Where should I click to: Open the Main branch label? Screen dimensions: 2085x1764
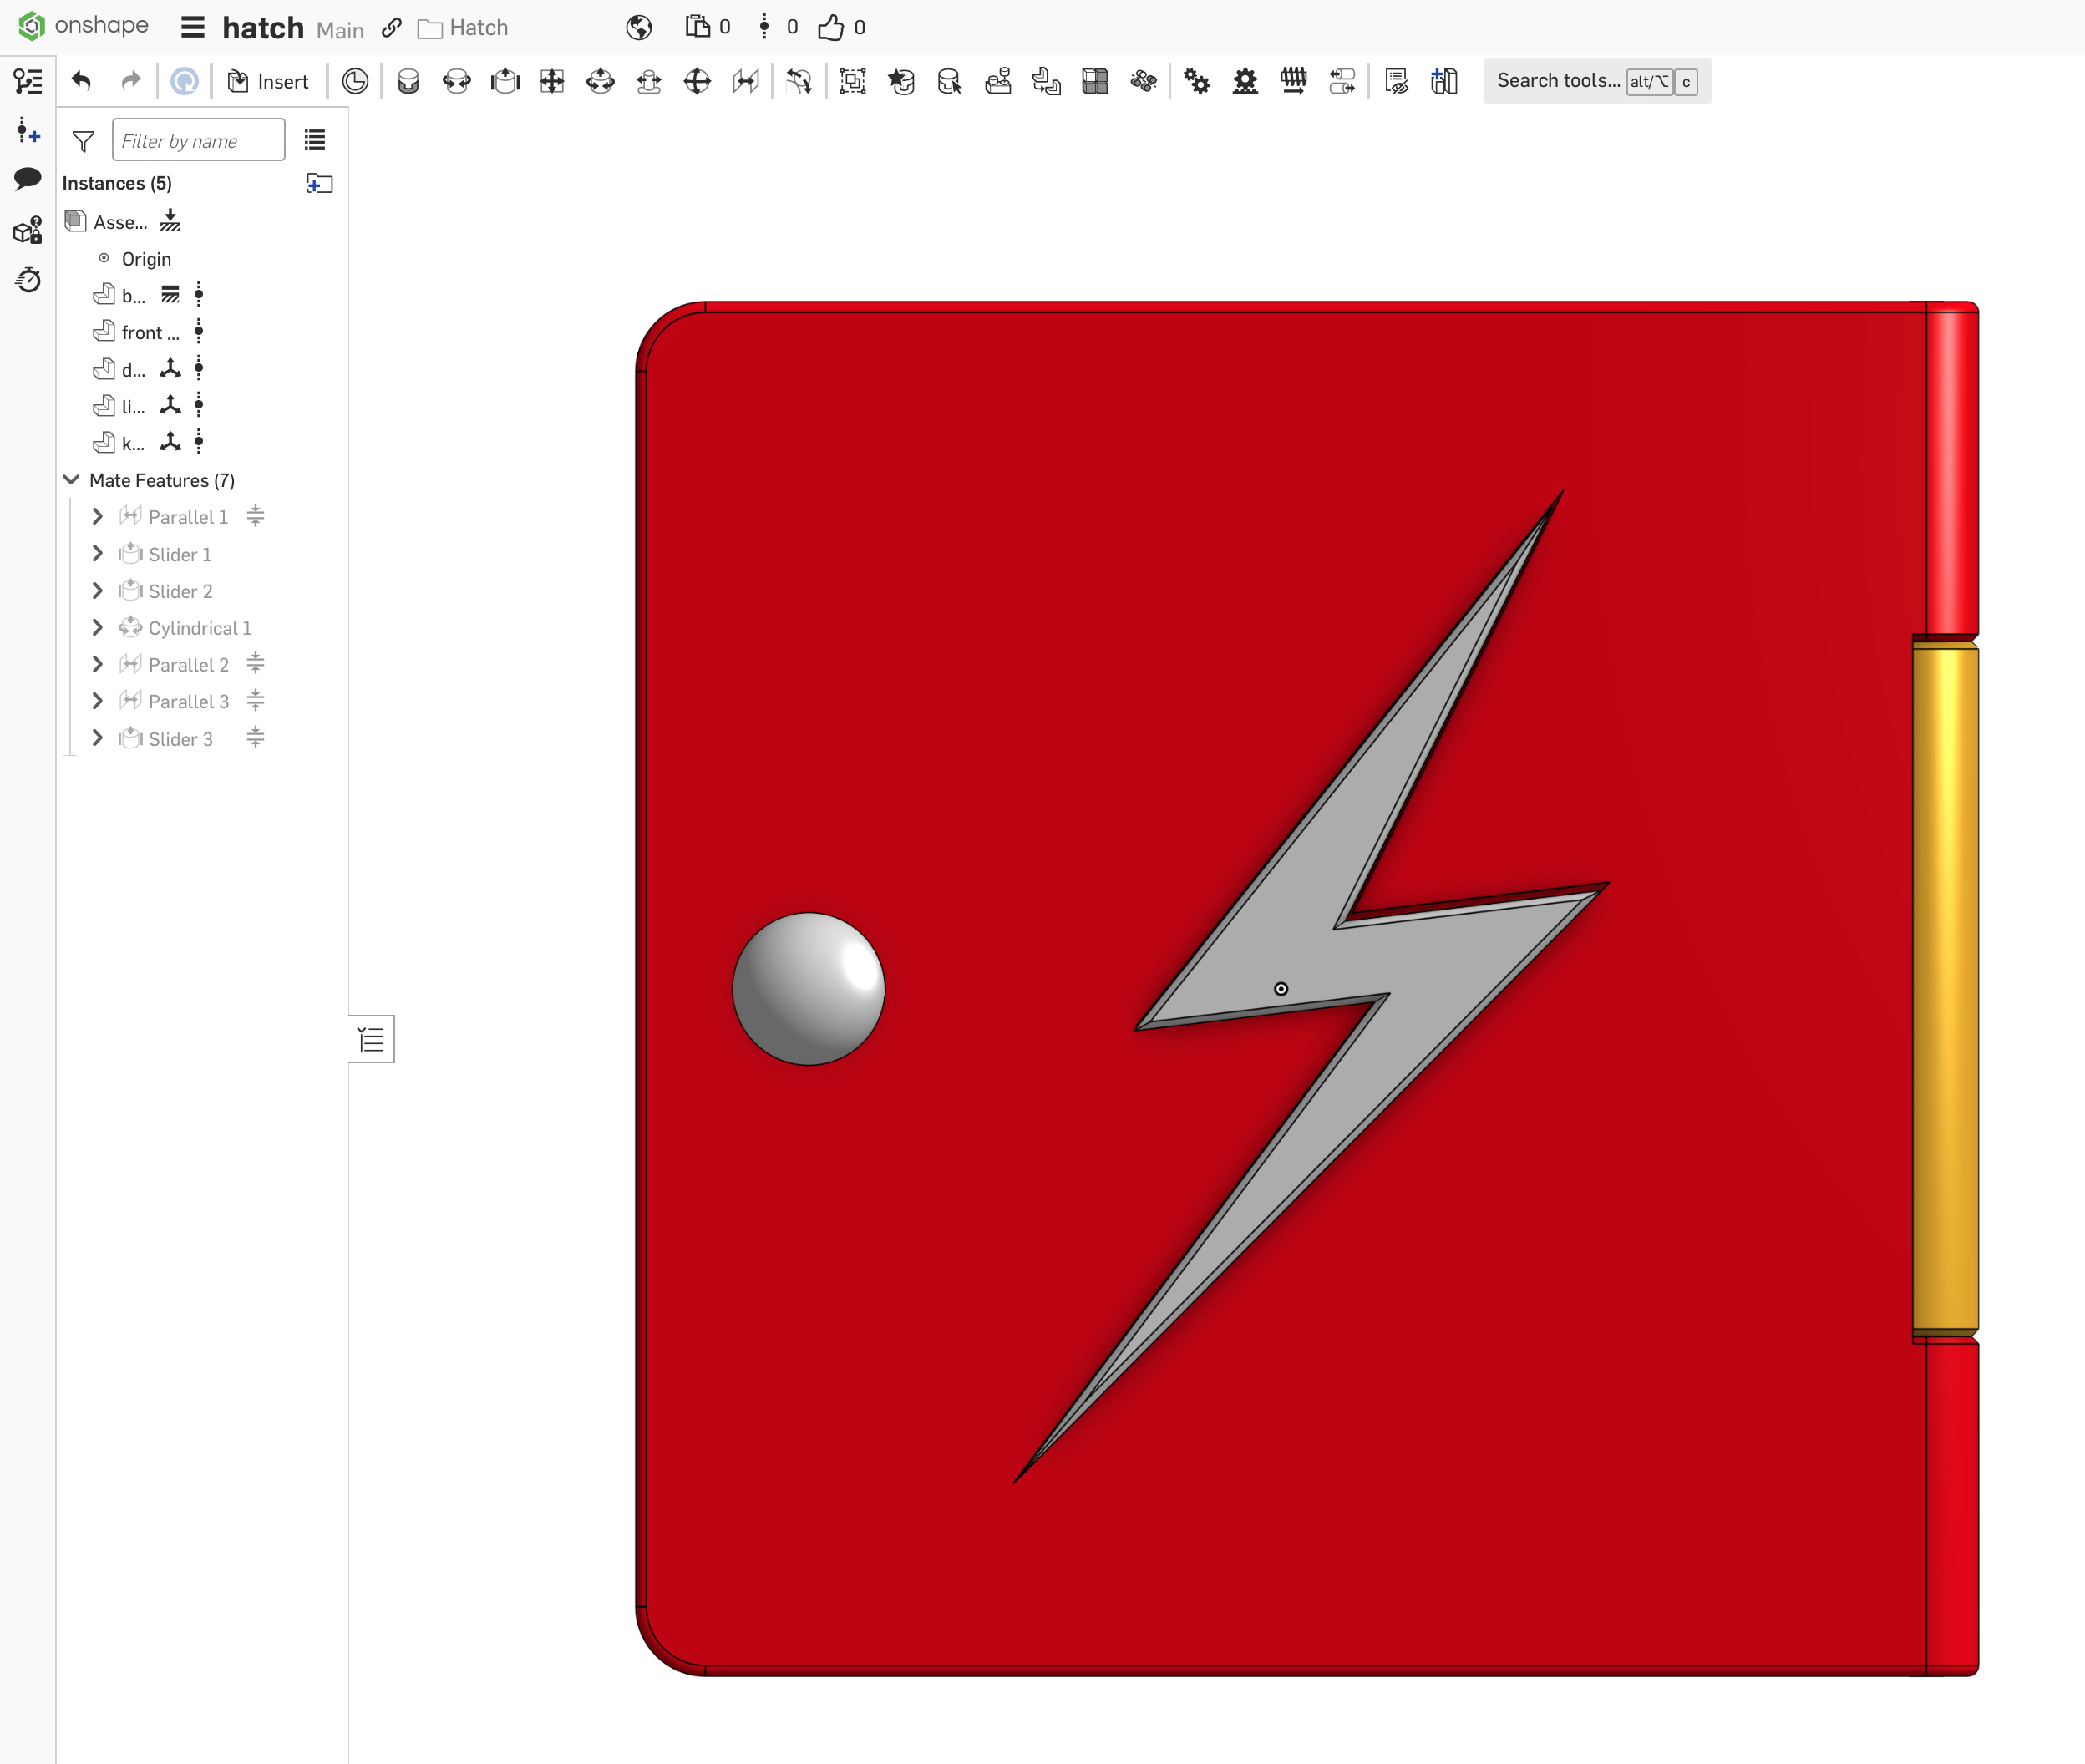340,30
